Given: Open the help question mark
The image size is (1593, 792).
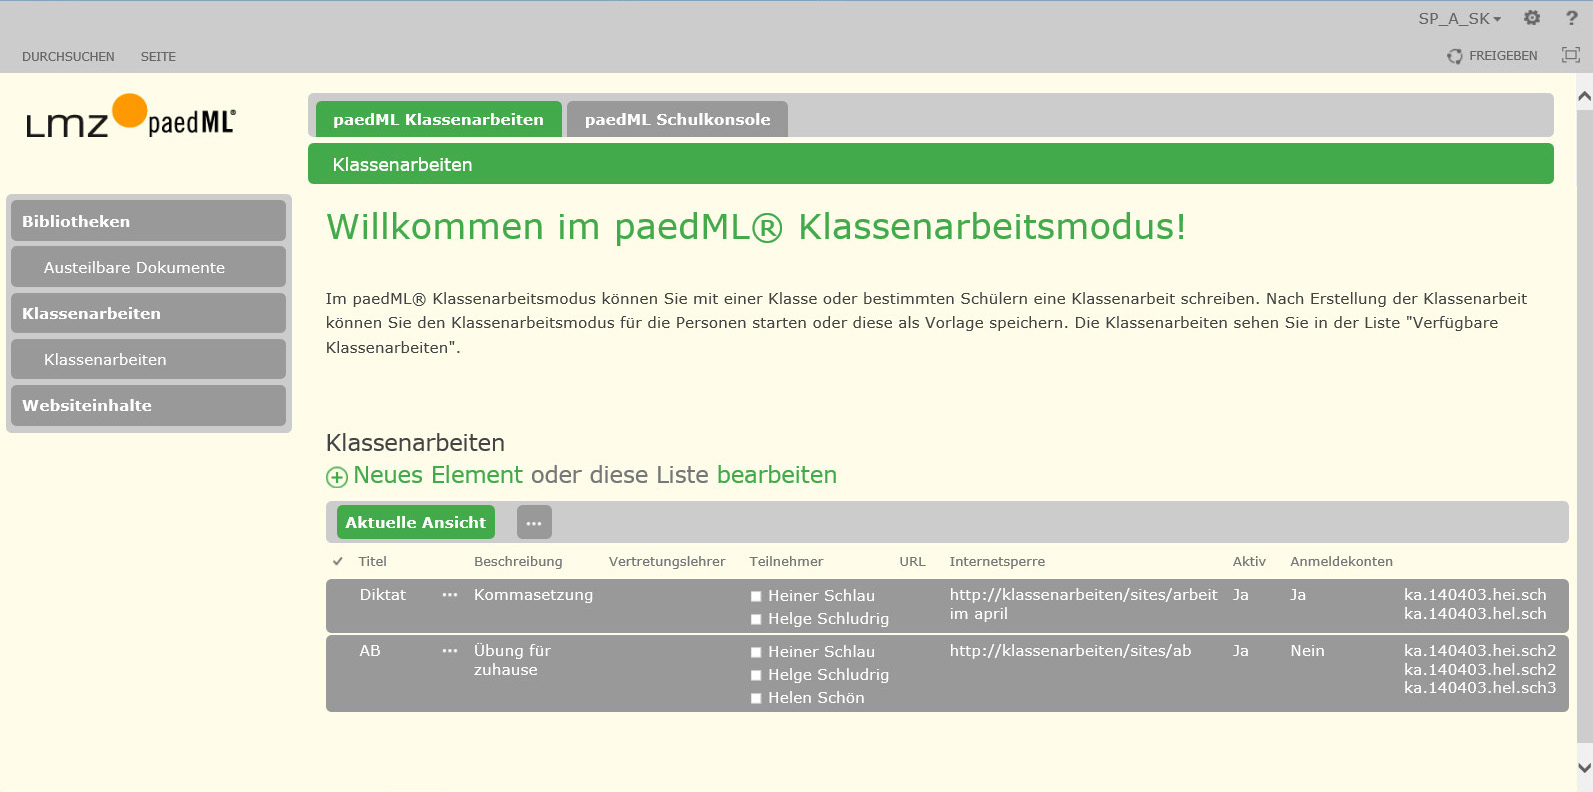Looking at the screenshot, I should (1571, 18).
